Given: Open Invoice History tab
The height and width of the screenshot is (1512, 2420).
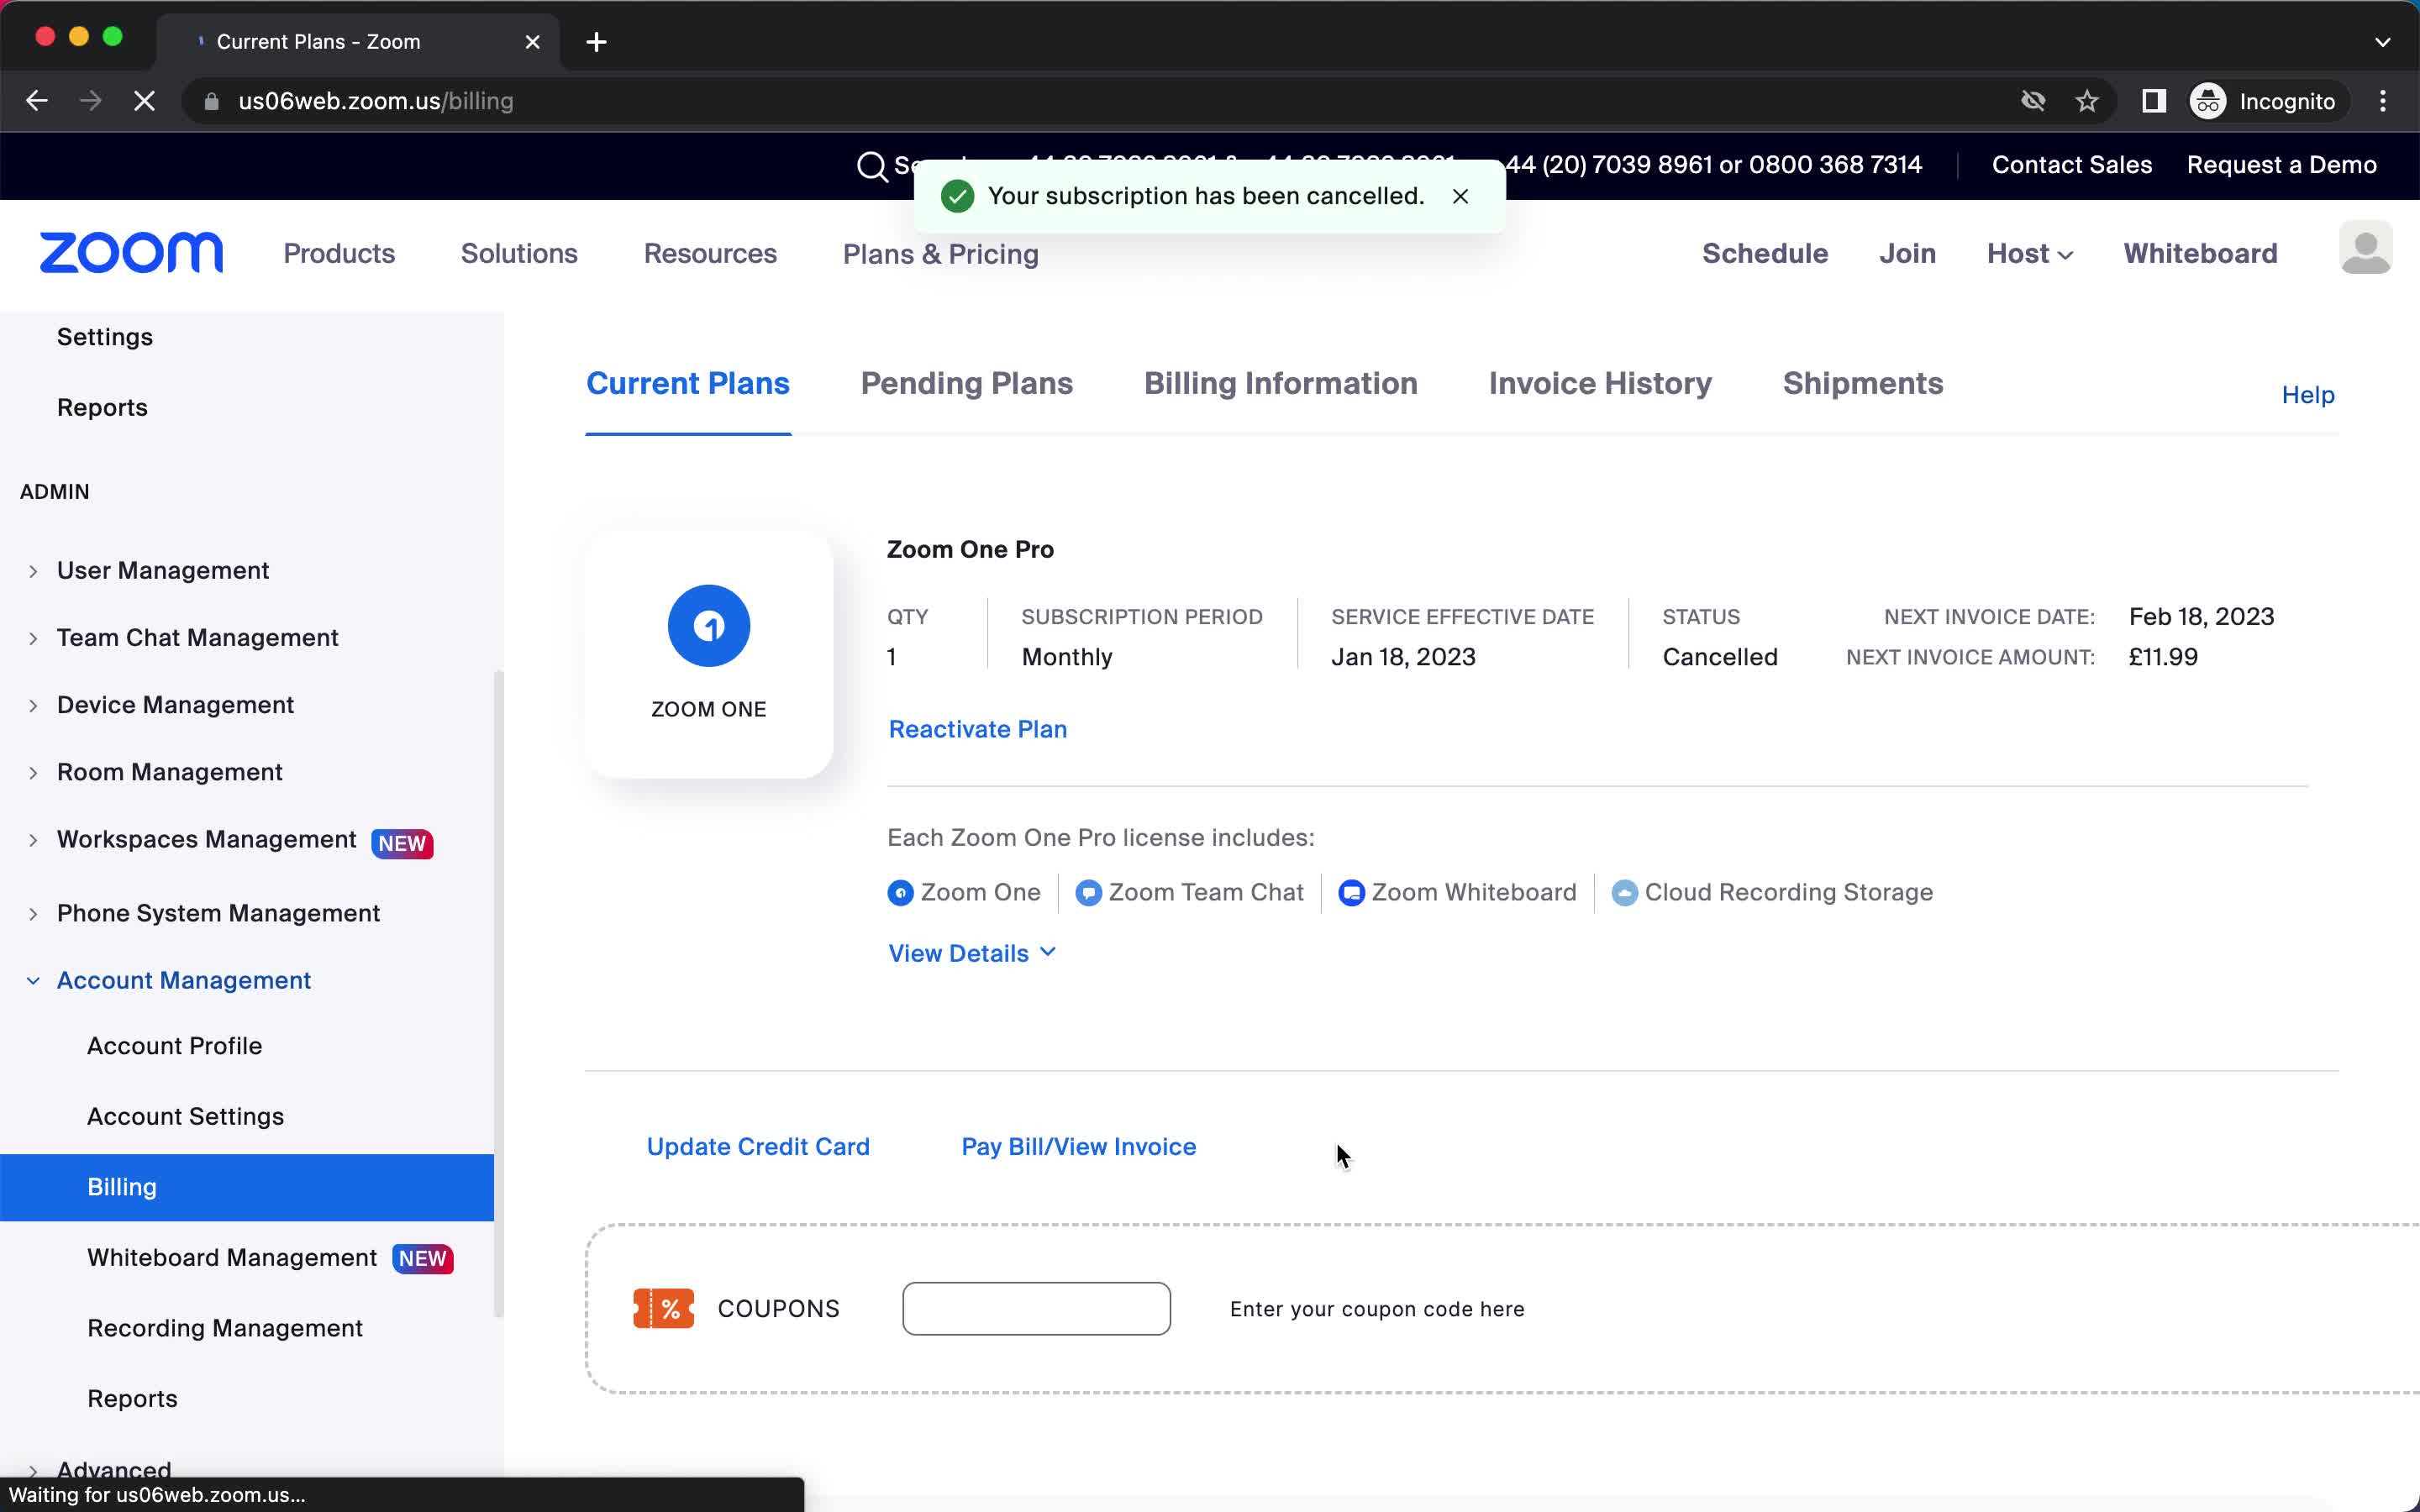Looking at the screenshot, I should click(x=1600, y=383).
